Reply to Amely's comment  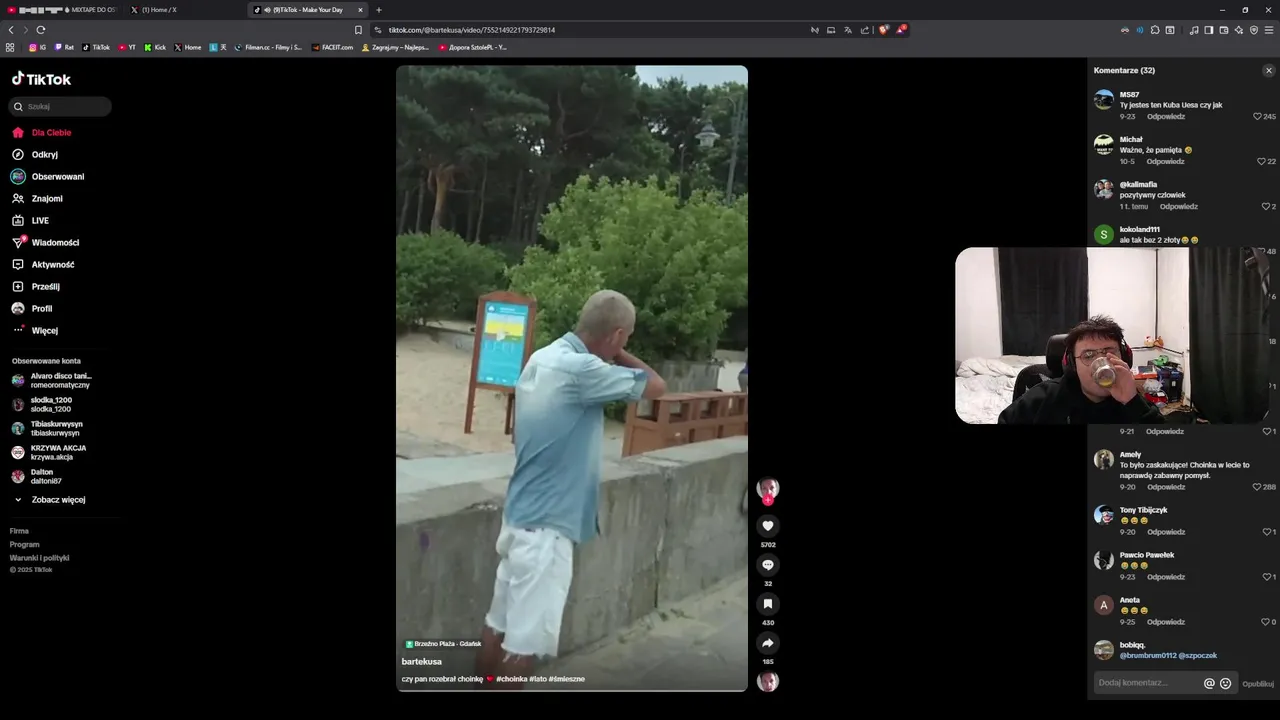click(1165, 487)
